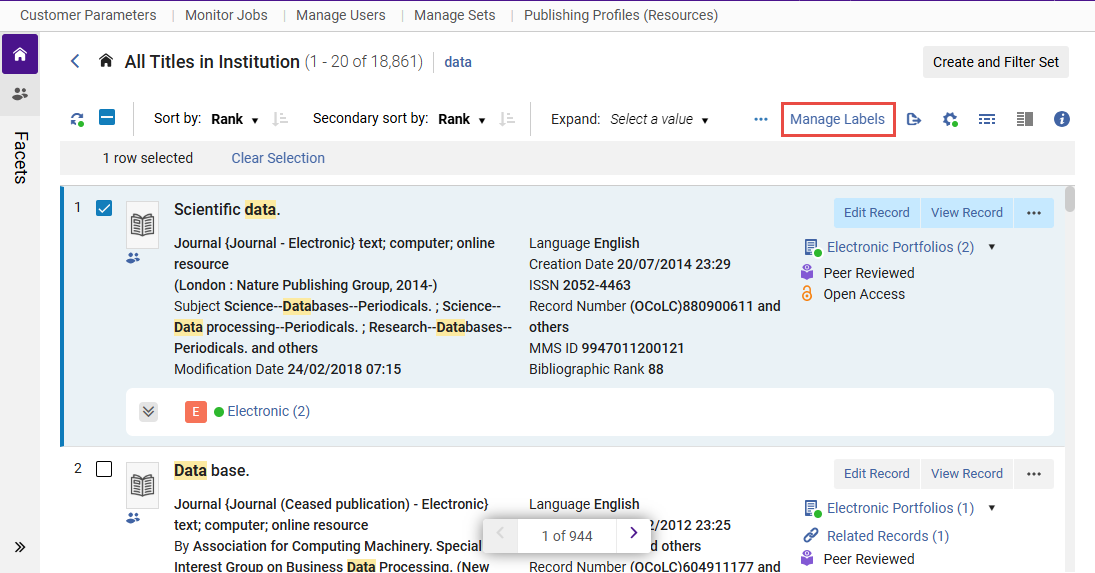Open Electronic Portfolios (1) link
This screenshot has height=573, width=1095.
point(900,508)
